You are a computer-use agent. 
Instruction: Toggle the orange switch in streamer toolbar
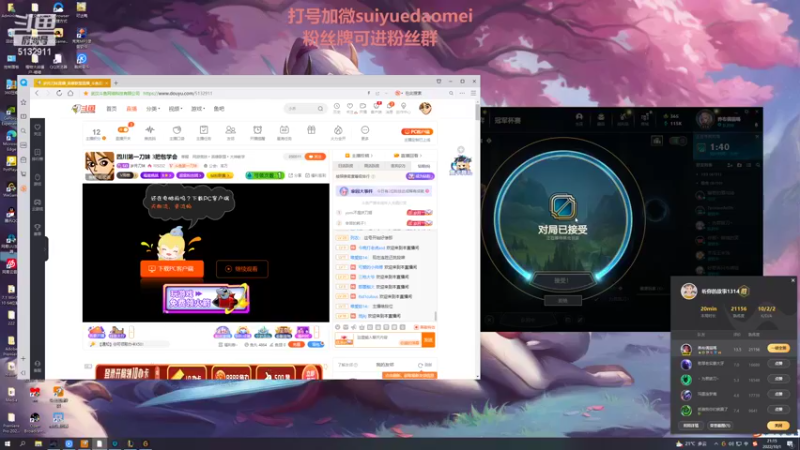tap(123, 130)
